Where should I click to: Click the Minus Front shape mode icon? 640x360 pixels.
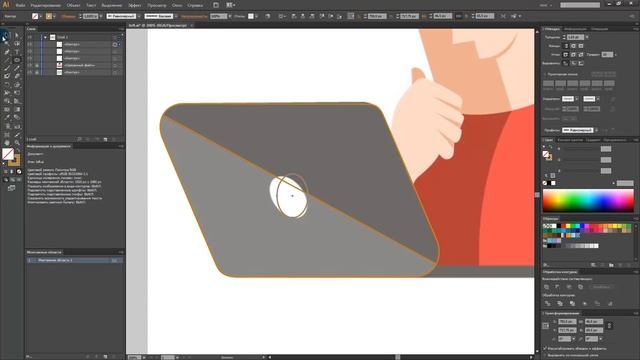(558, 287)
